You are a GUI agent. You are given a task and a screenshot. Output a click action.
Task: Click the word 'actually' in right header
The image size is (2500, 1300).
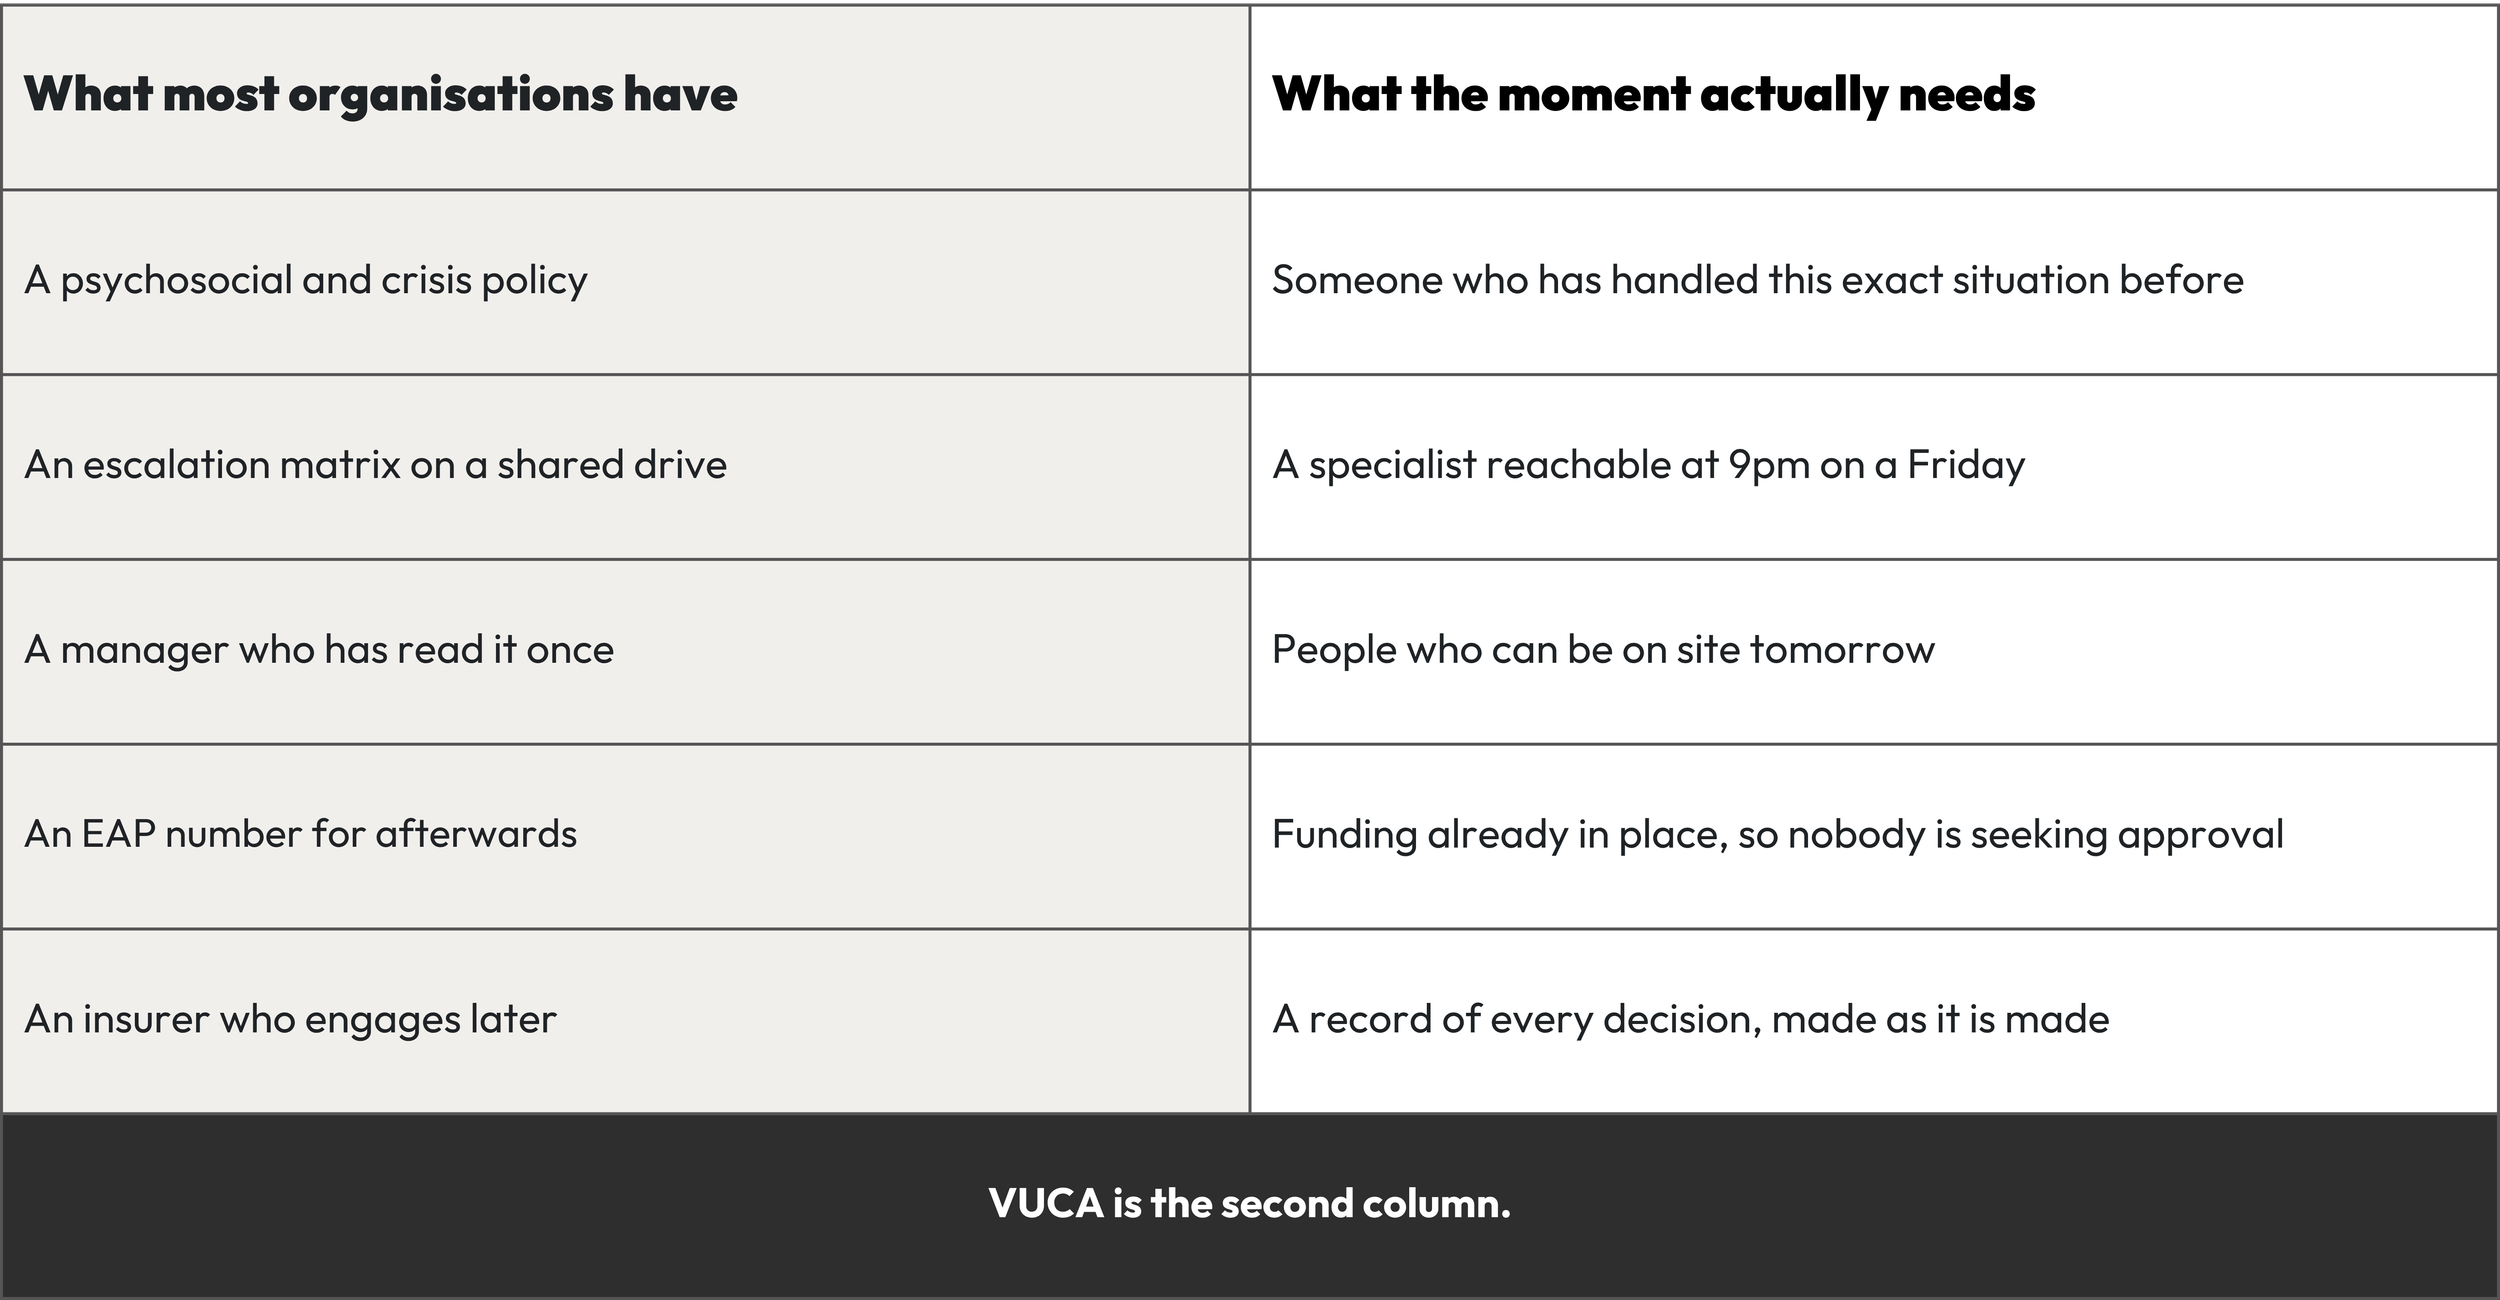tap(1793, 97)
